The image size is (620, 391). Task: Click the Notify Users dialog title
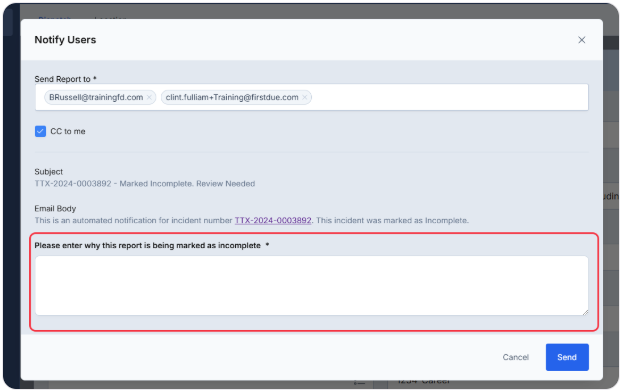click(65, 40)
